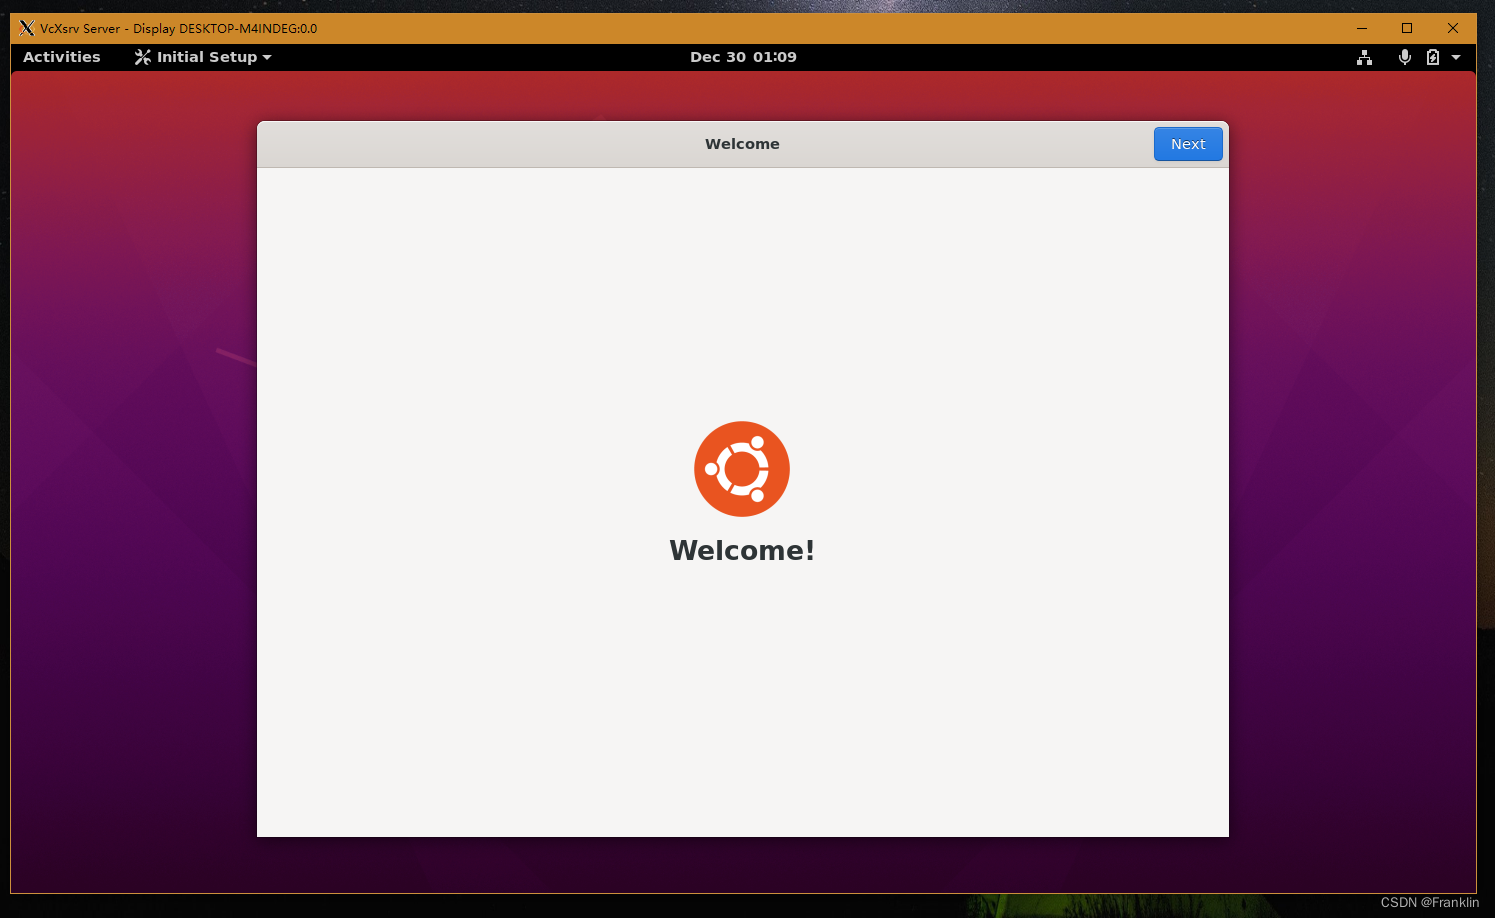
Task: Click the Welcome header bar title
Action: pyautogui.click(x=742, y=143)
